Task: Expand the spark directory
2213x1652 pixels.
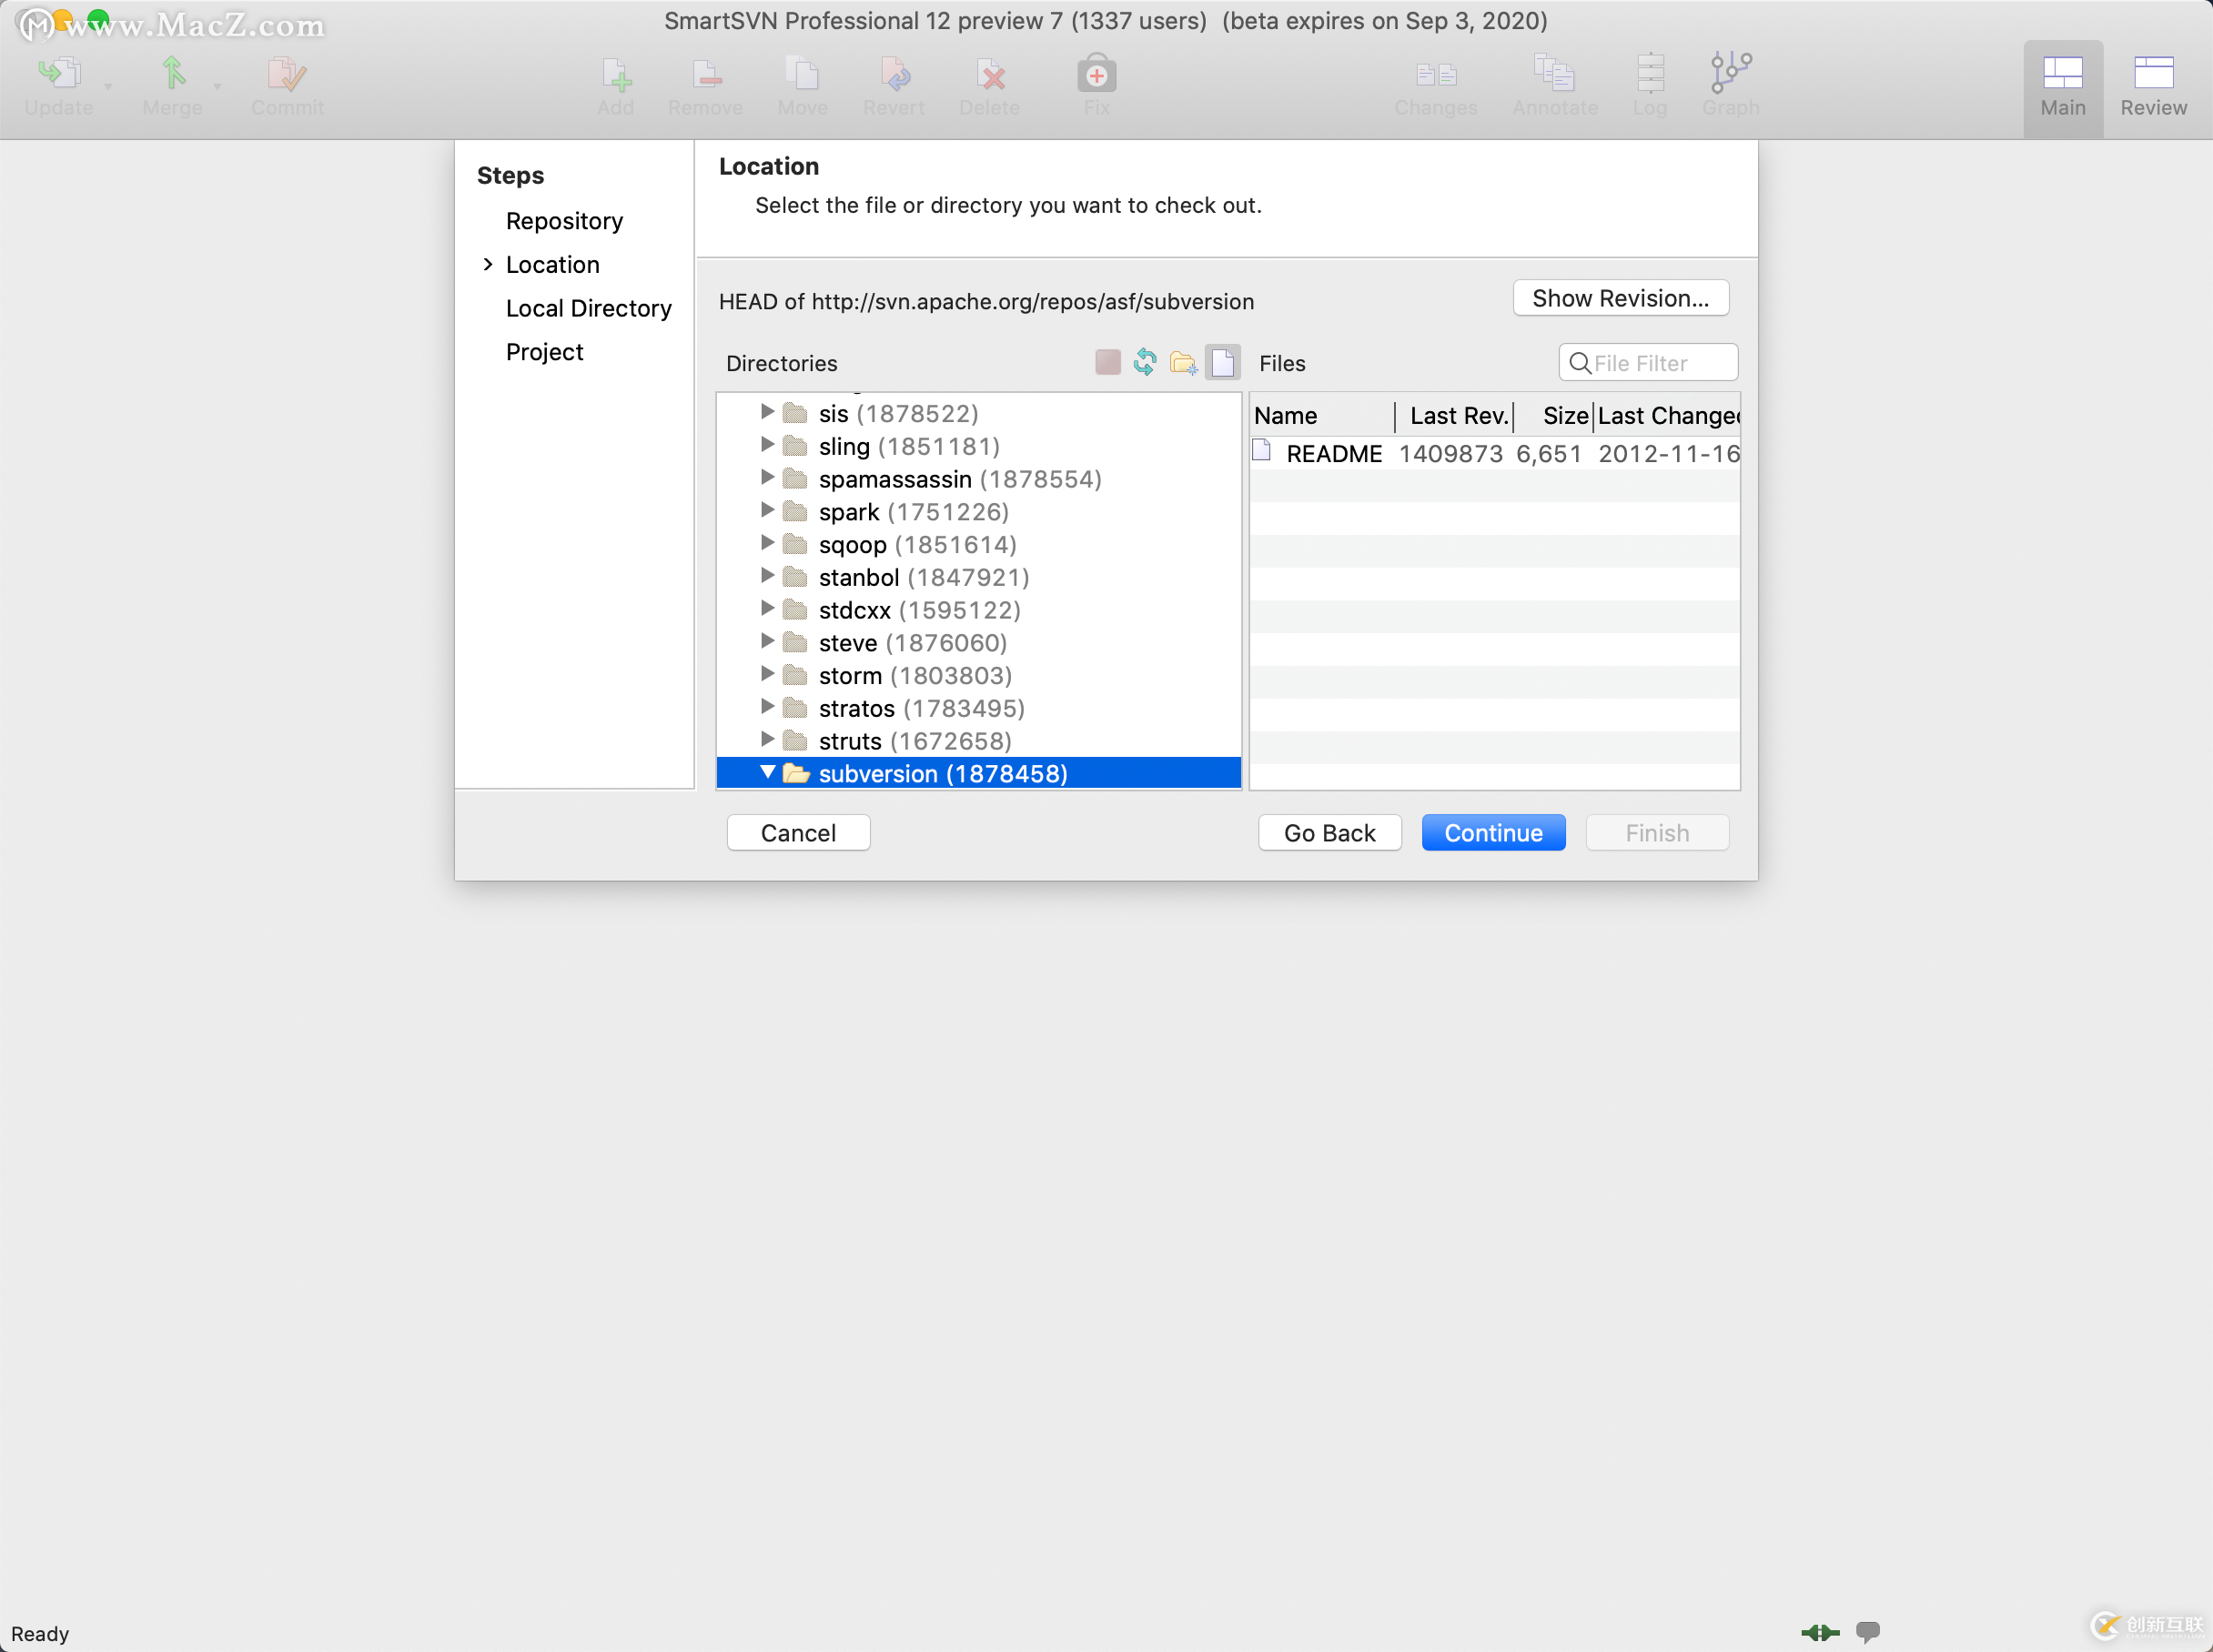Action: [767, 510]
